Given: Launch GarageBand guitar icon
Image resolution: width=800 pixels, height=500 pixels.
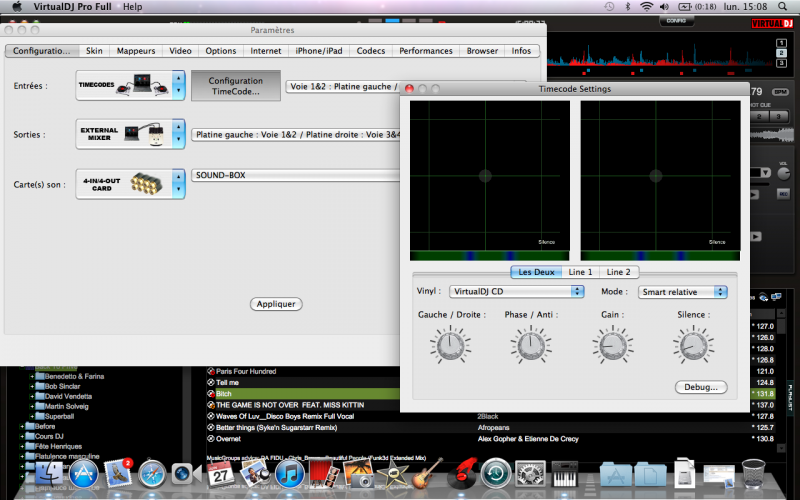Looking at the screenshot, I should pyautogui.click(x=427, y=472).
